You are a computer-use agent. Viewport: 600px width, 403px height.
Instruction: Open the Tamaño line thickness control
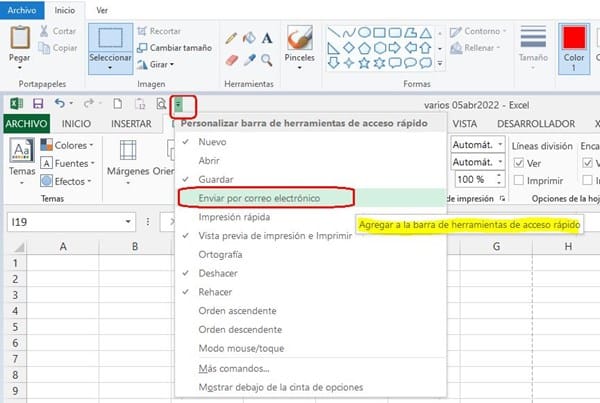pyautogui.click(x=533, y=48)
